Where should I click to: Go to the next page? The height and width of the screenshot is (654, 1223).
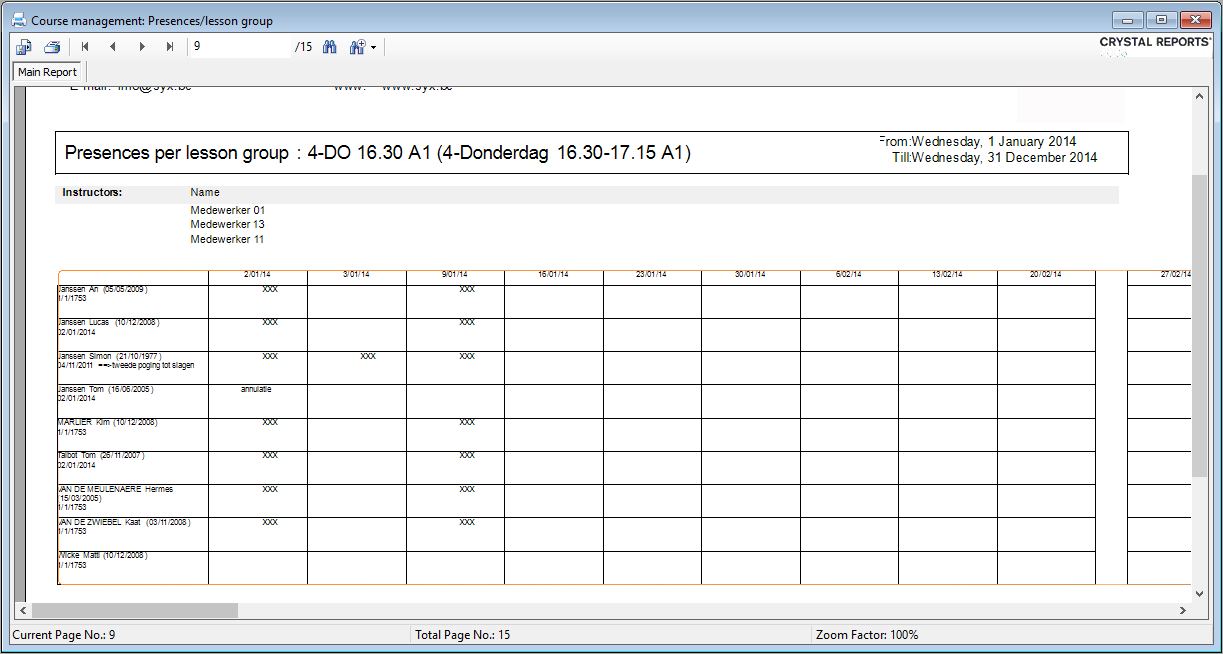pos(142,47)
